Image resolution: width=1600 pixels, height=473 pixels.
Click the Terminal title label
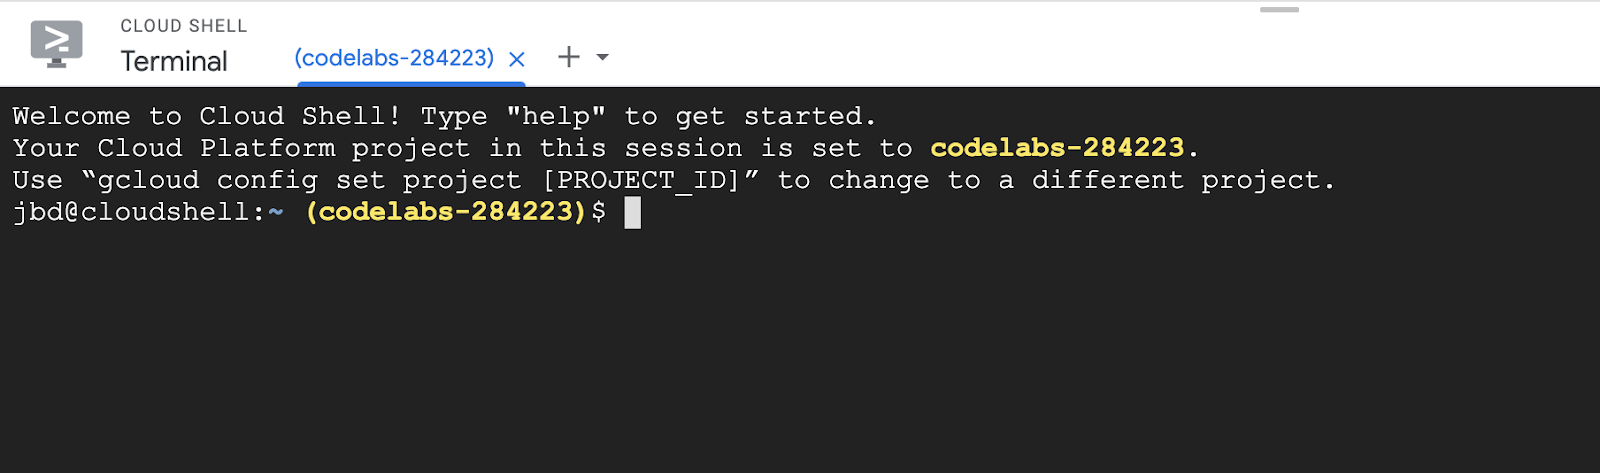174,62
